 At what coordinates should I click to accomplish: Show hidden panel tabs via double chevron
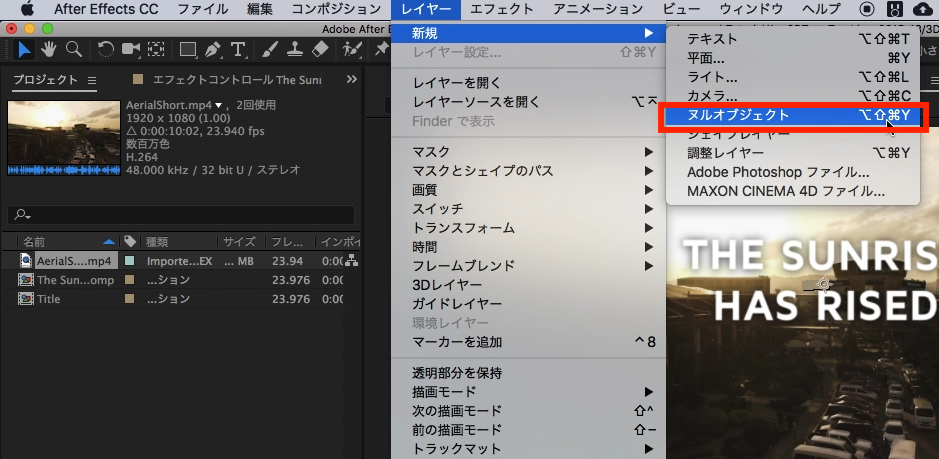(352, 80)
